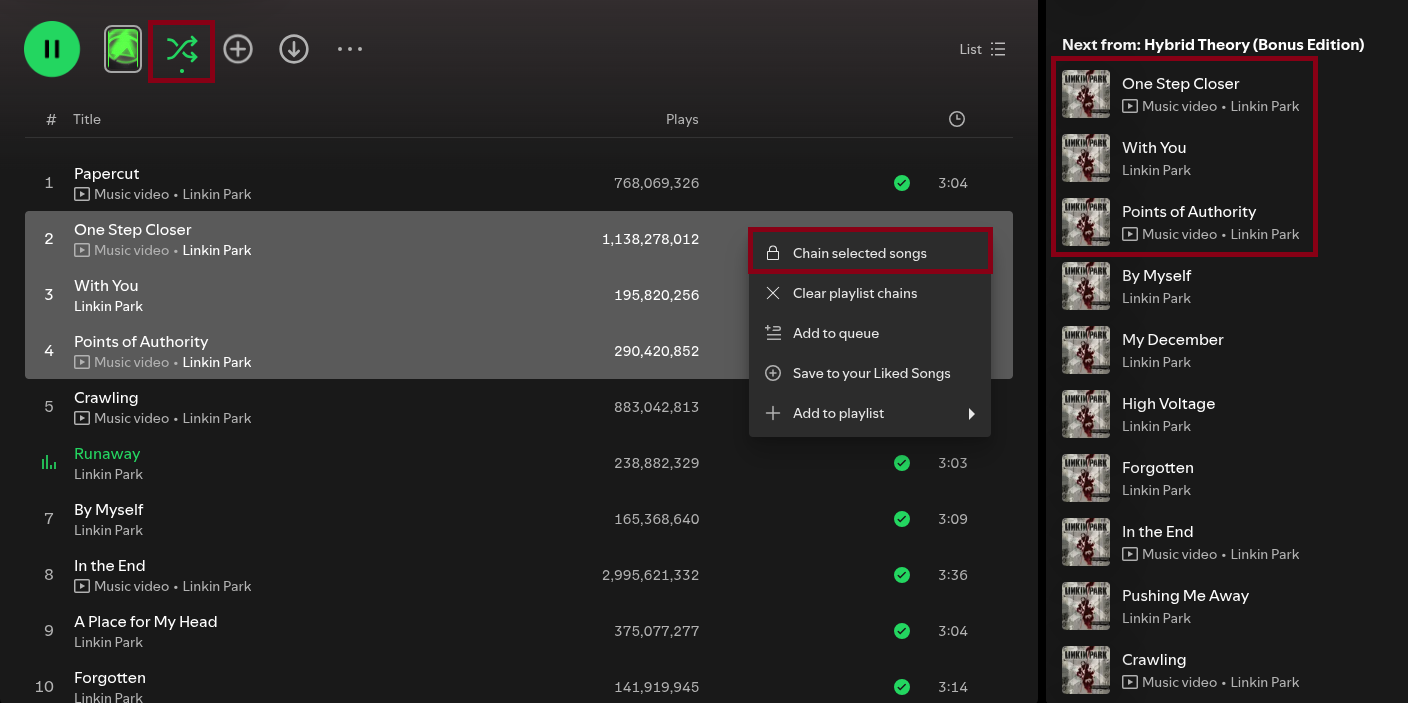
Task: Select Chain selected songs menu option
Action: coord(859,253)
